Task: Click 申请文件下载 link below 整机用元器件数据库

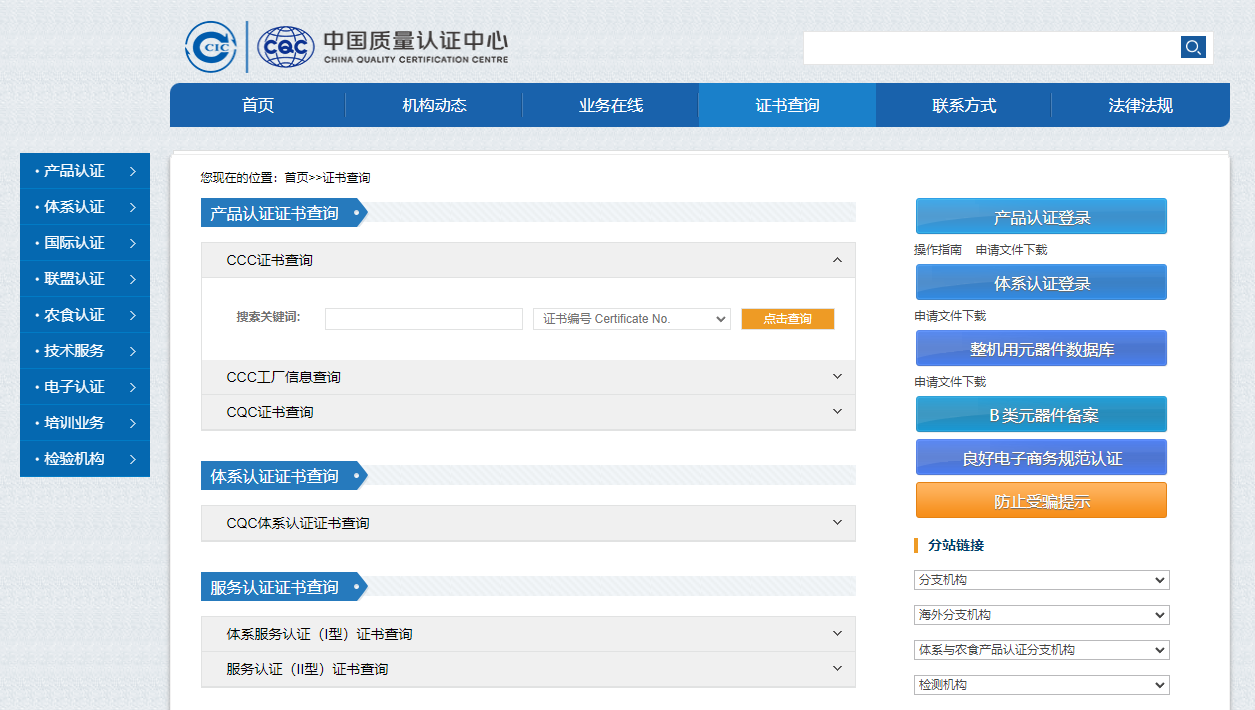Action: [x=950, y=382]
